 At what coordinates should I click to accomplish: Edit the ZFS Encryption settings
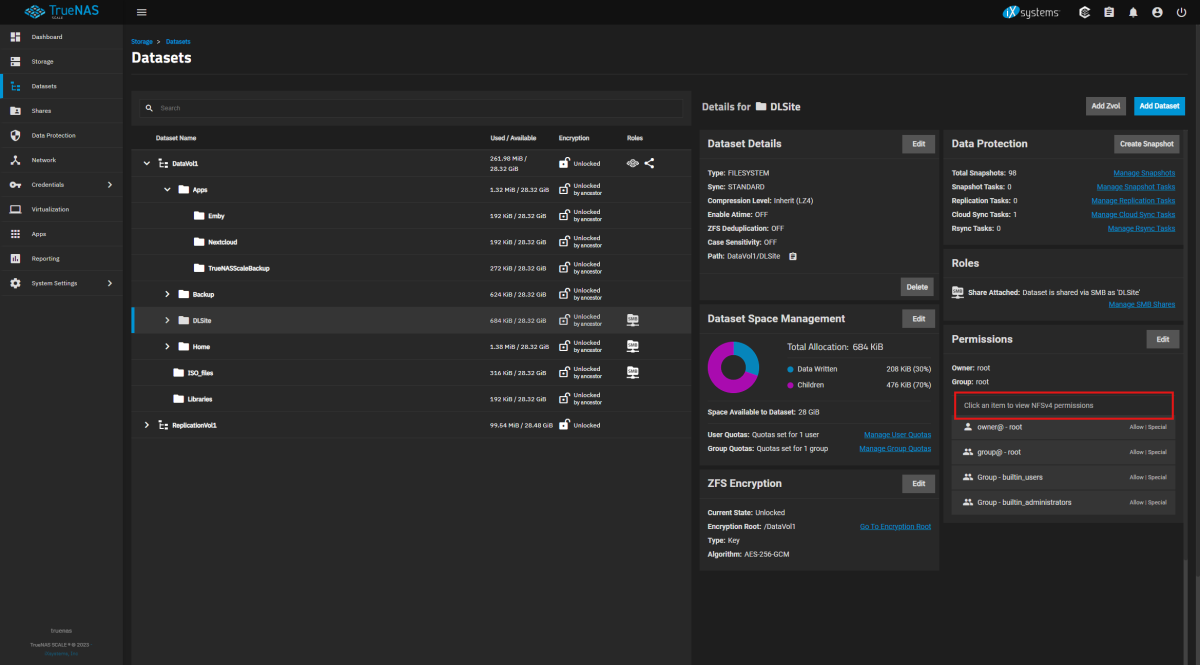pyautogui.click(x=918, y=484)
